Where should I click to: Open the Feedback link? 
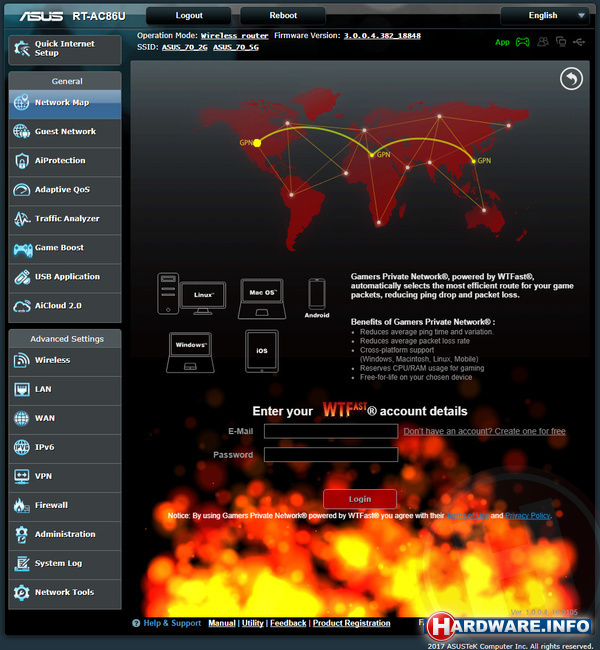(x=288, y=623)
